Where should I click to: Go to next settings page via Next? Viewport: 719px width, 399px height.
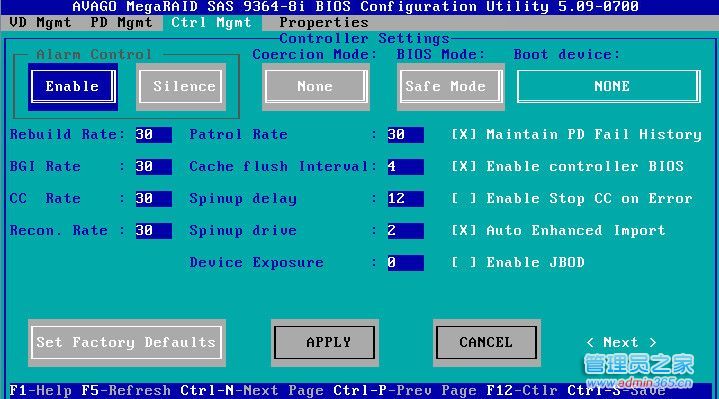621,343
